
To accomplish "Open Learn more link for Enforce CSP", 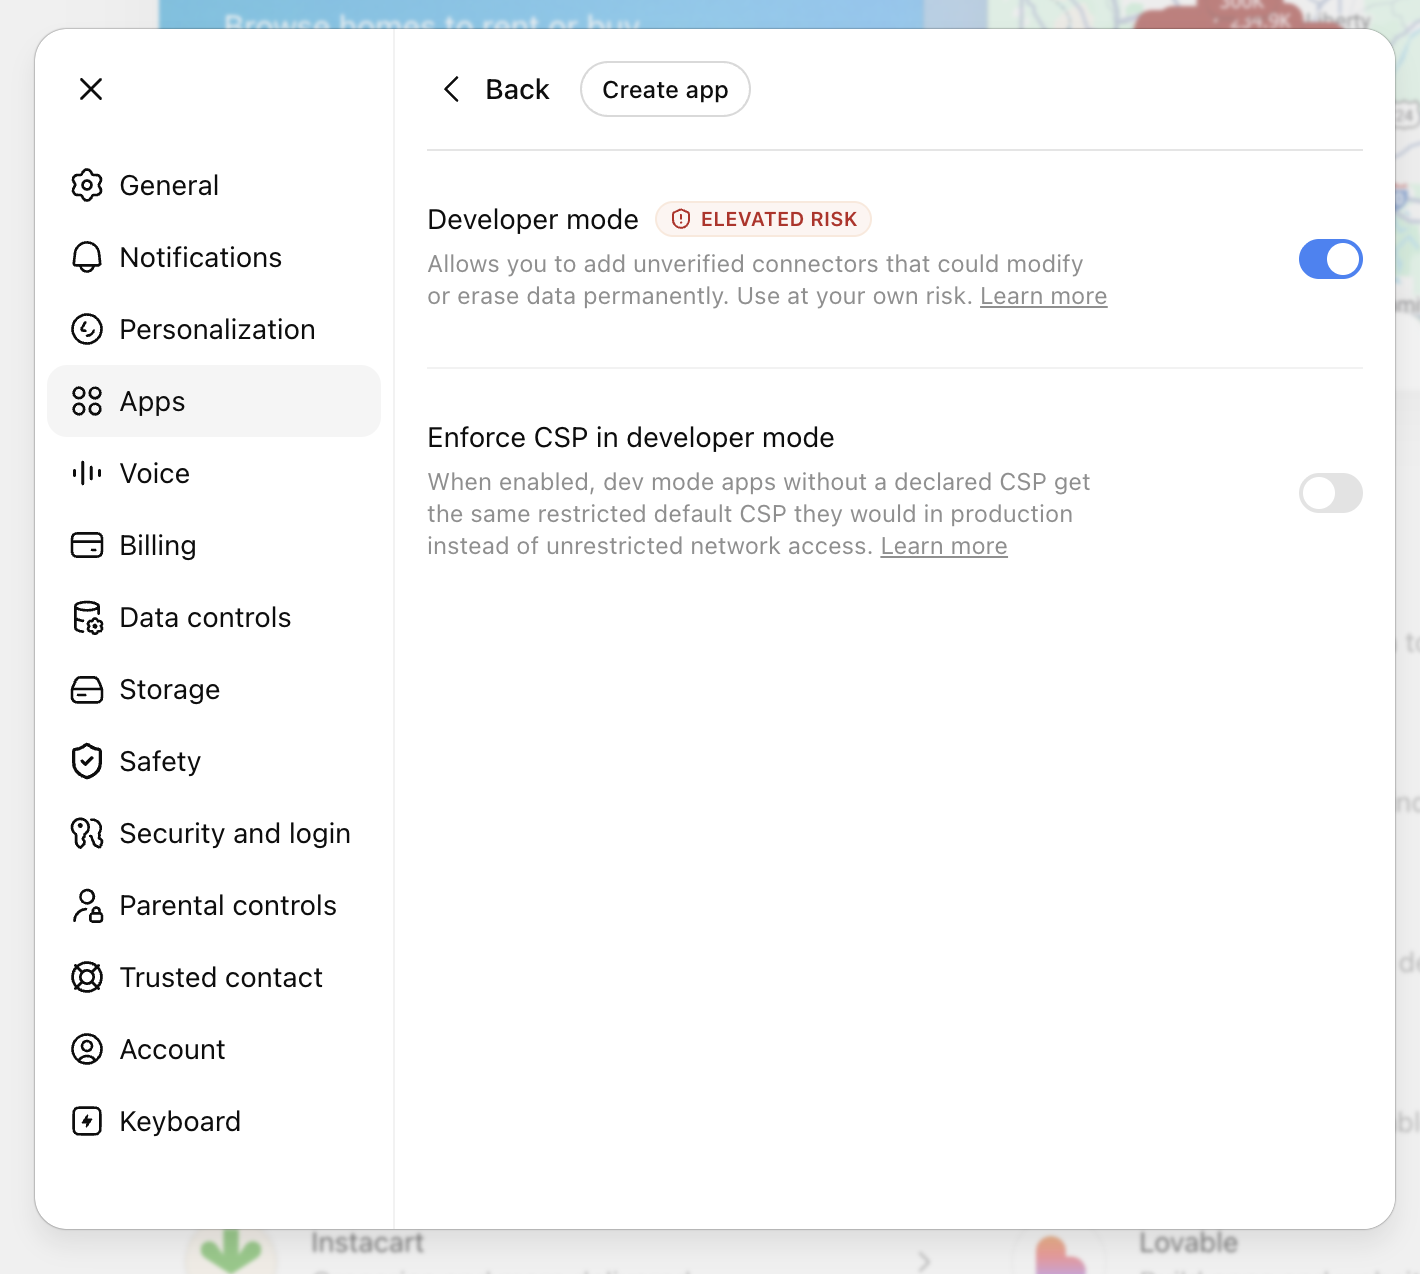I will [944, 546].
